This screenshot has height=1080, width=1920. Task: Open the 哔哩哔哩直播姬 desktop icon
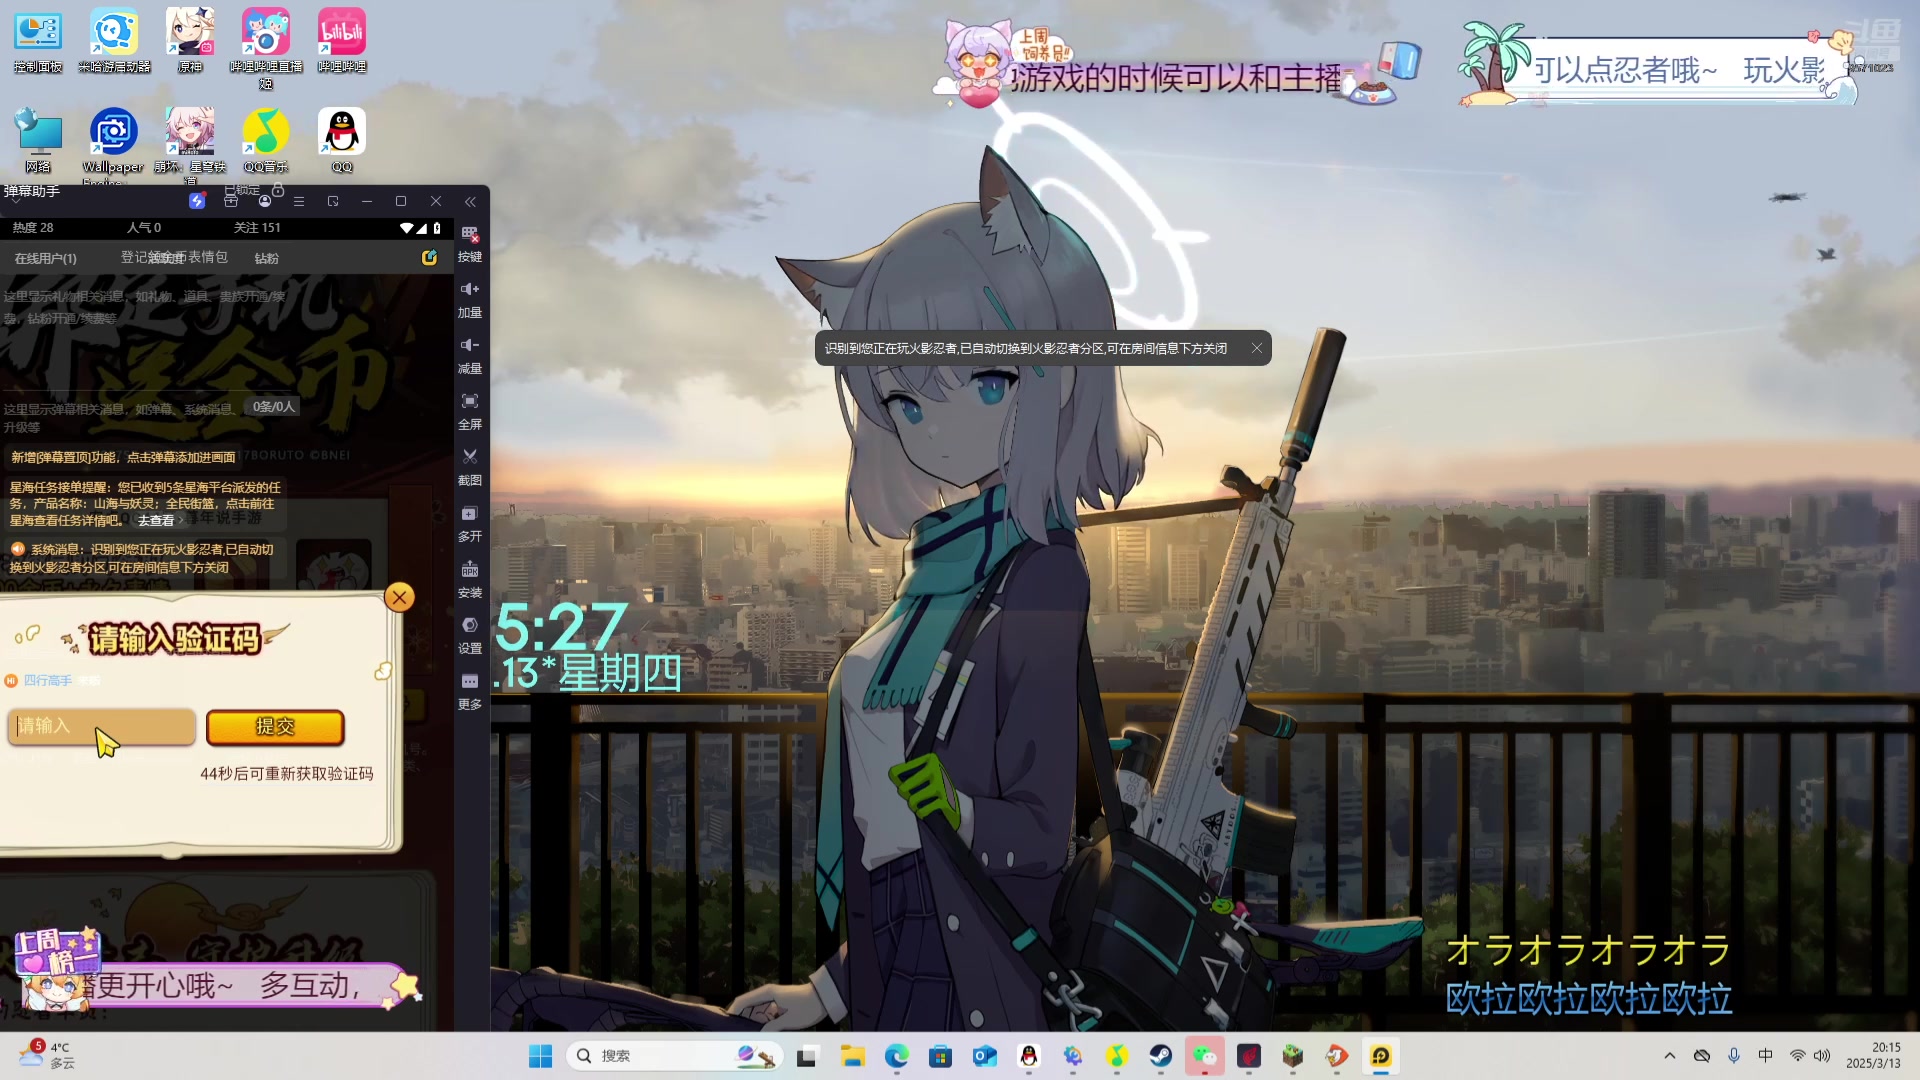266,48
